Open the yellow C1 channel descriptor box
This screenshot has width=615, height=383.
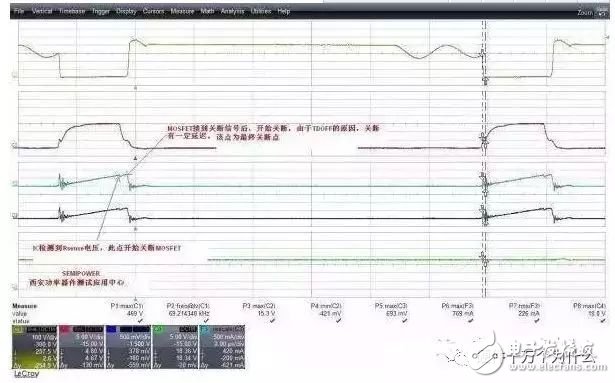coord(35,347)
